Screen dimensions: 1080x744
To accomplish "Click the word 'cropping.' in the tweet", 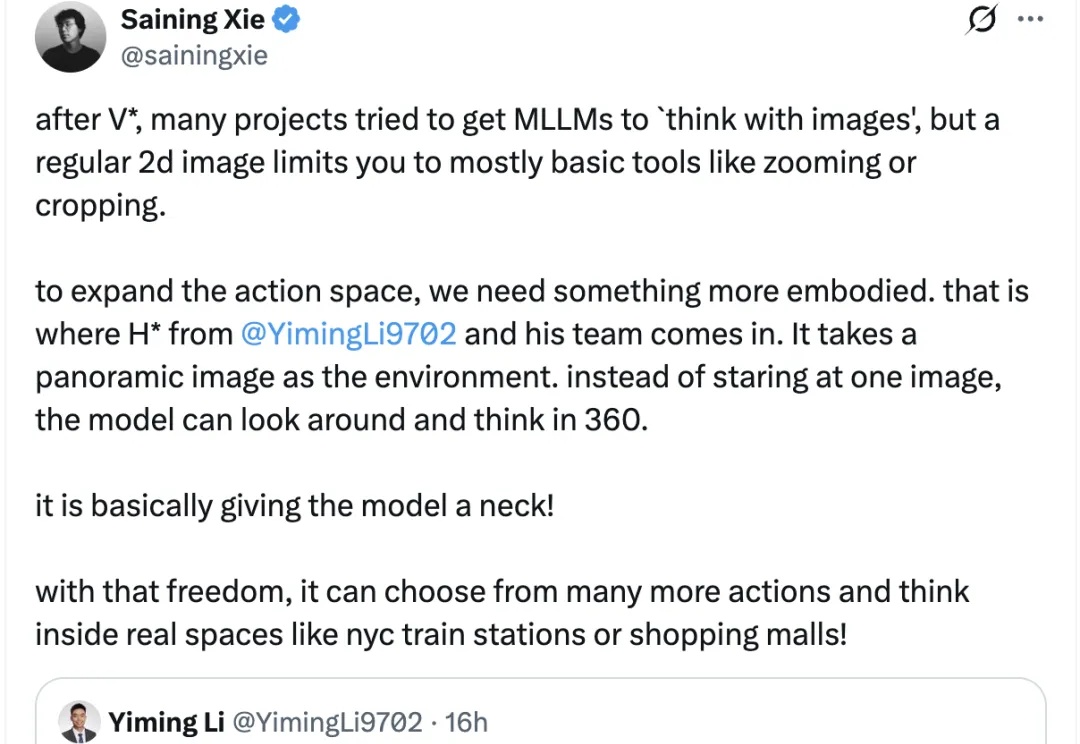I will coord(99,204).
